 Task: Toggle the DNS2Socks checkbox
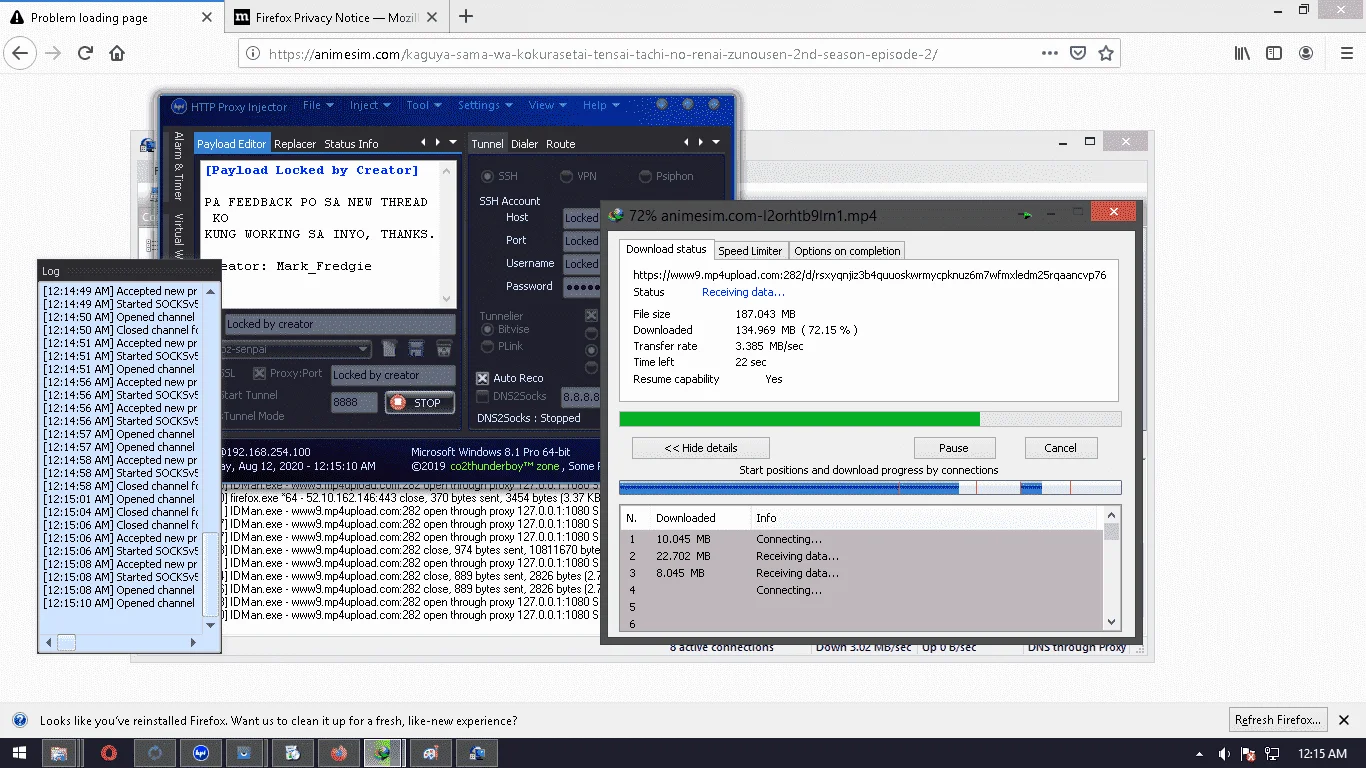click(483, 397)
